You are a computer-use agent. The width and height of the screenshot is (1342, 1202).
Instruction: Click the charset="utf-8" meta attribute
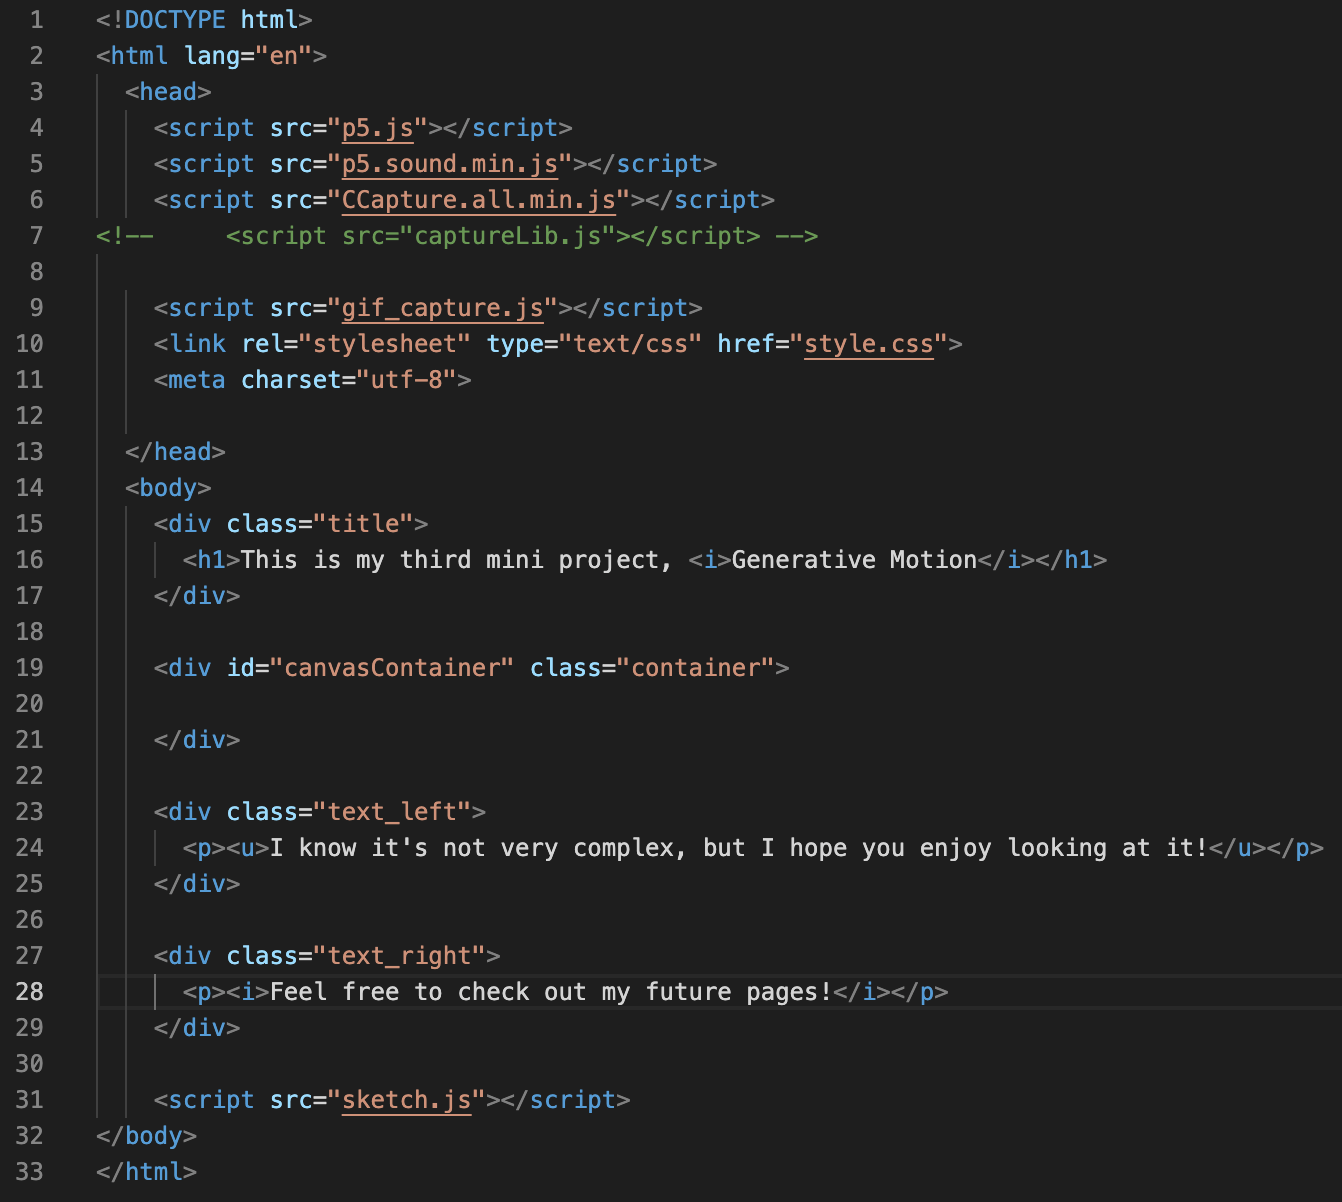coord(349,380)
